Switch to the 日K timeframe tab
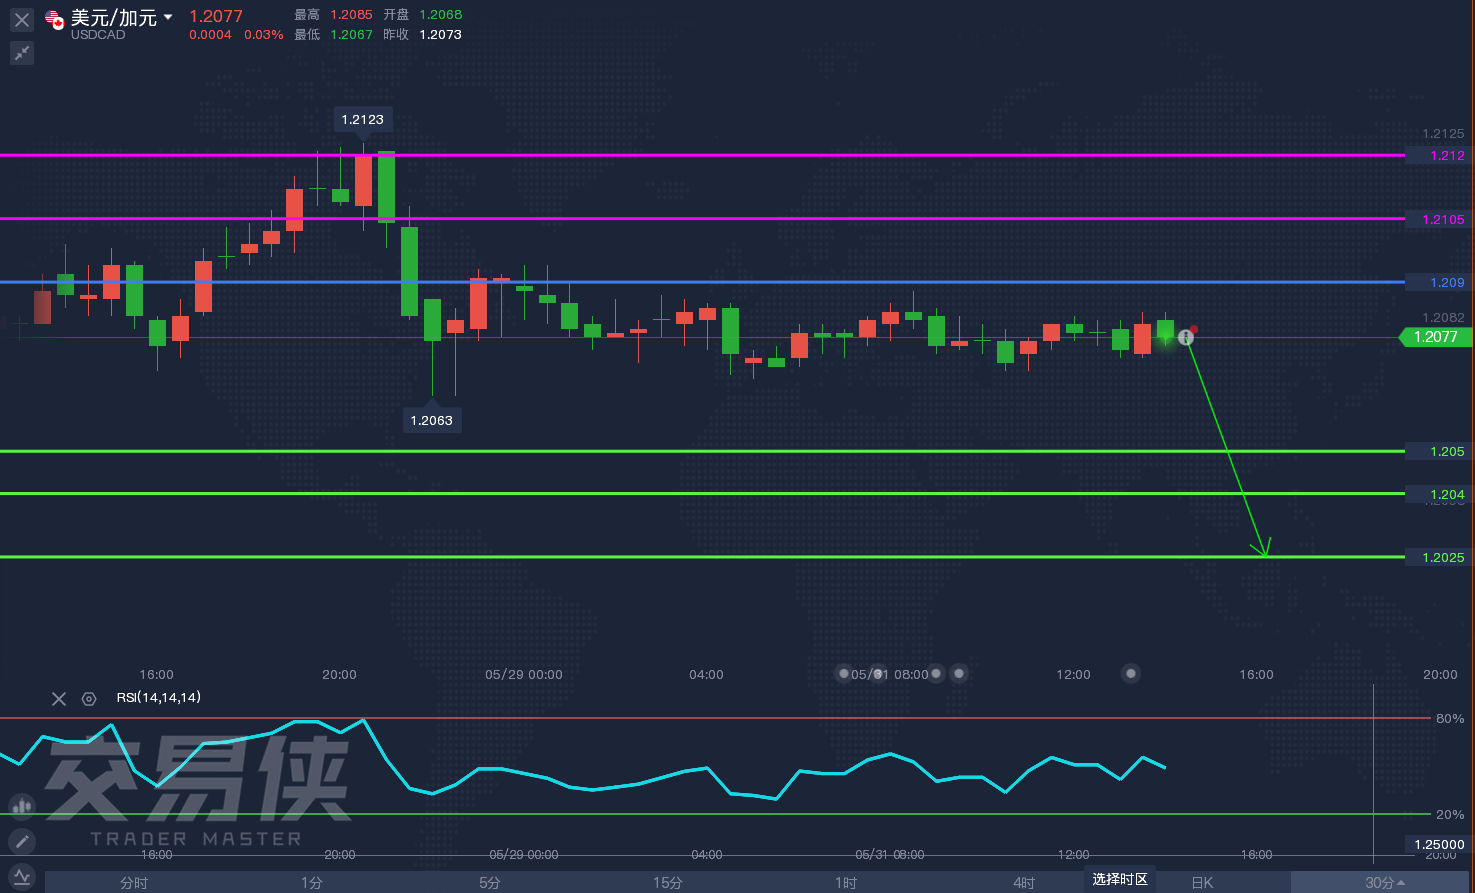The height and width of the screenshot is (893, 1475). tap(1202, 882)
